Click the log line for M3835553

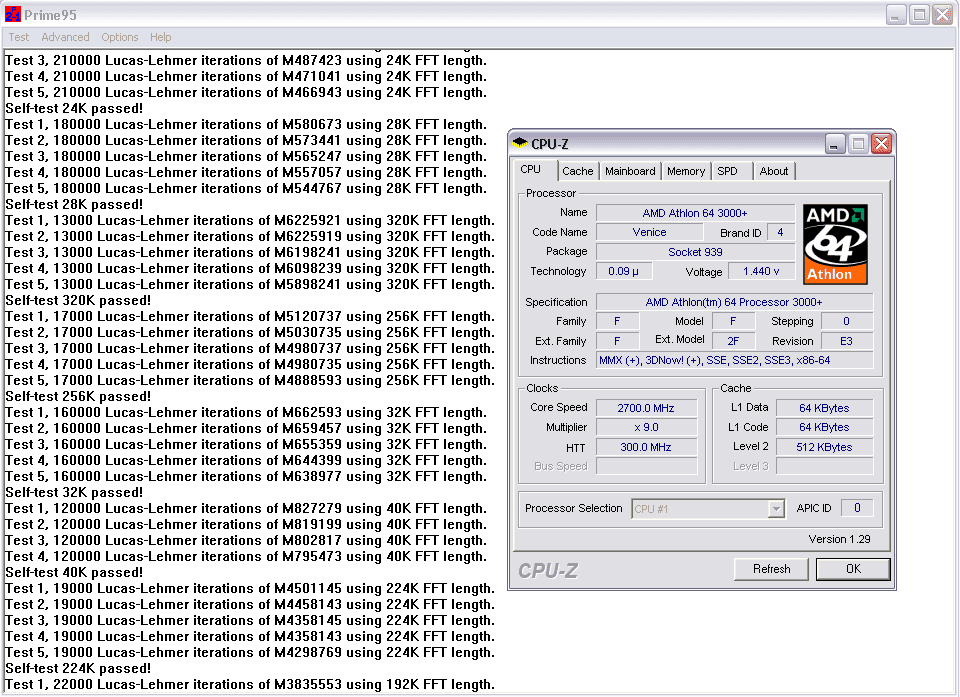click(x=250, y=685)
